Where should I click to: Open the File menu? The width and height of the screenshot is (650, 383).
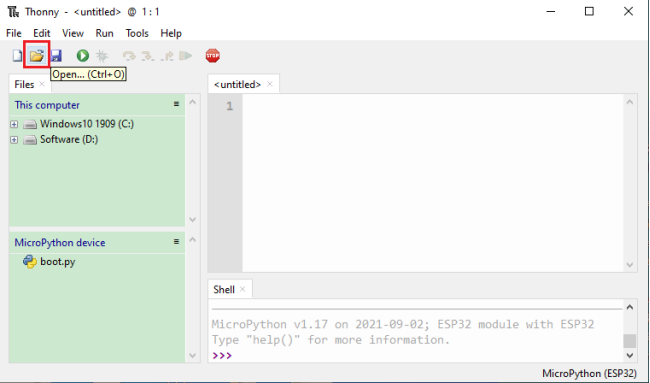(x=14, y=33)
